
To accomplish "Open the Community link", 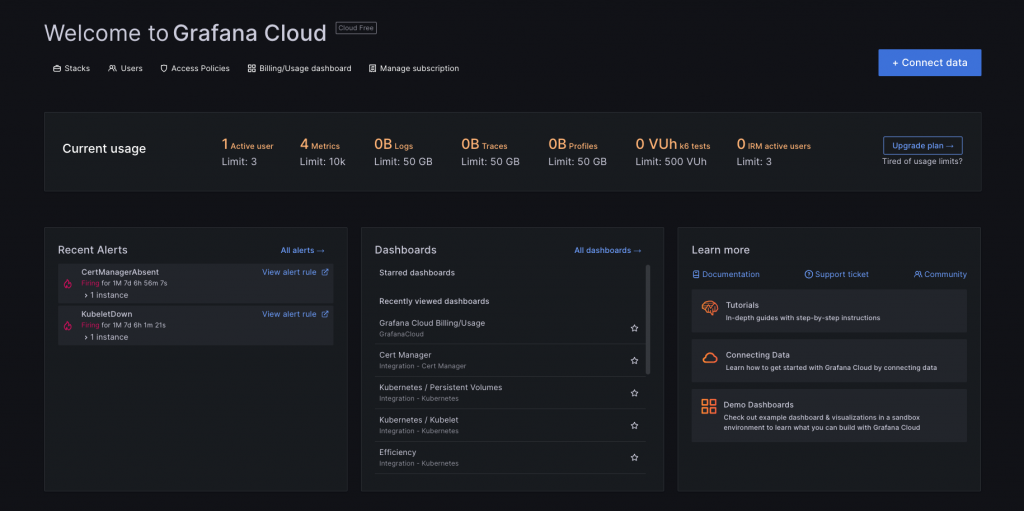I will click(940, 274).
